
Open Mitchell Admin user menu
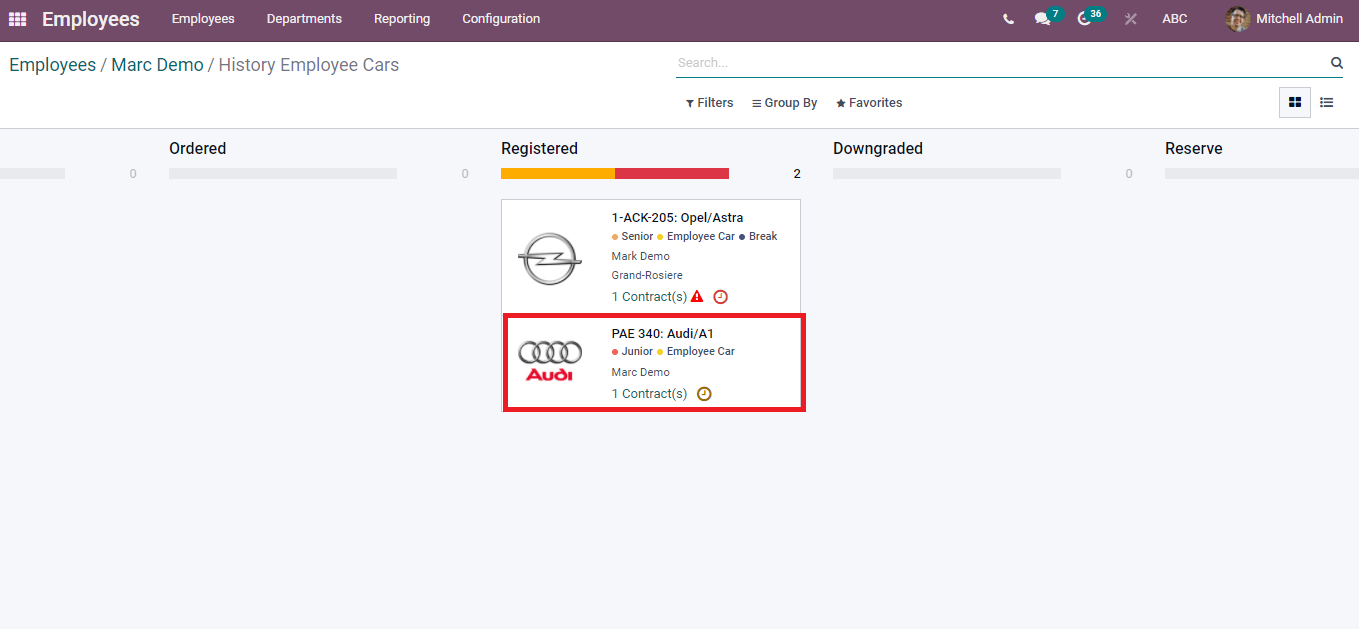pyautogui.click(x=1285, y=19)
